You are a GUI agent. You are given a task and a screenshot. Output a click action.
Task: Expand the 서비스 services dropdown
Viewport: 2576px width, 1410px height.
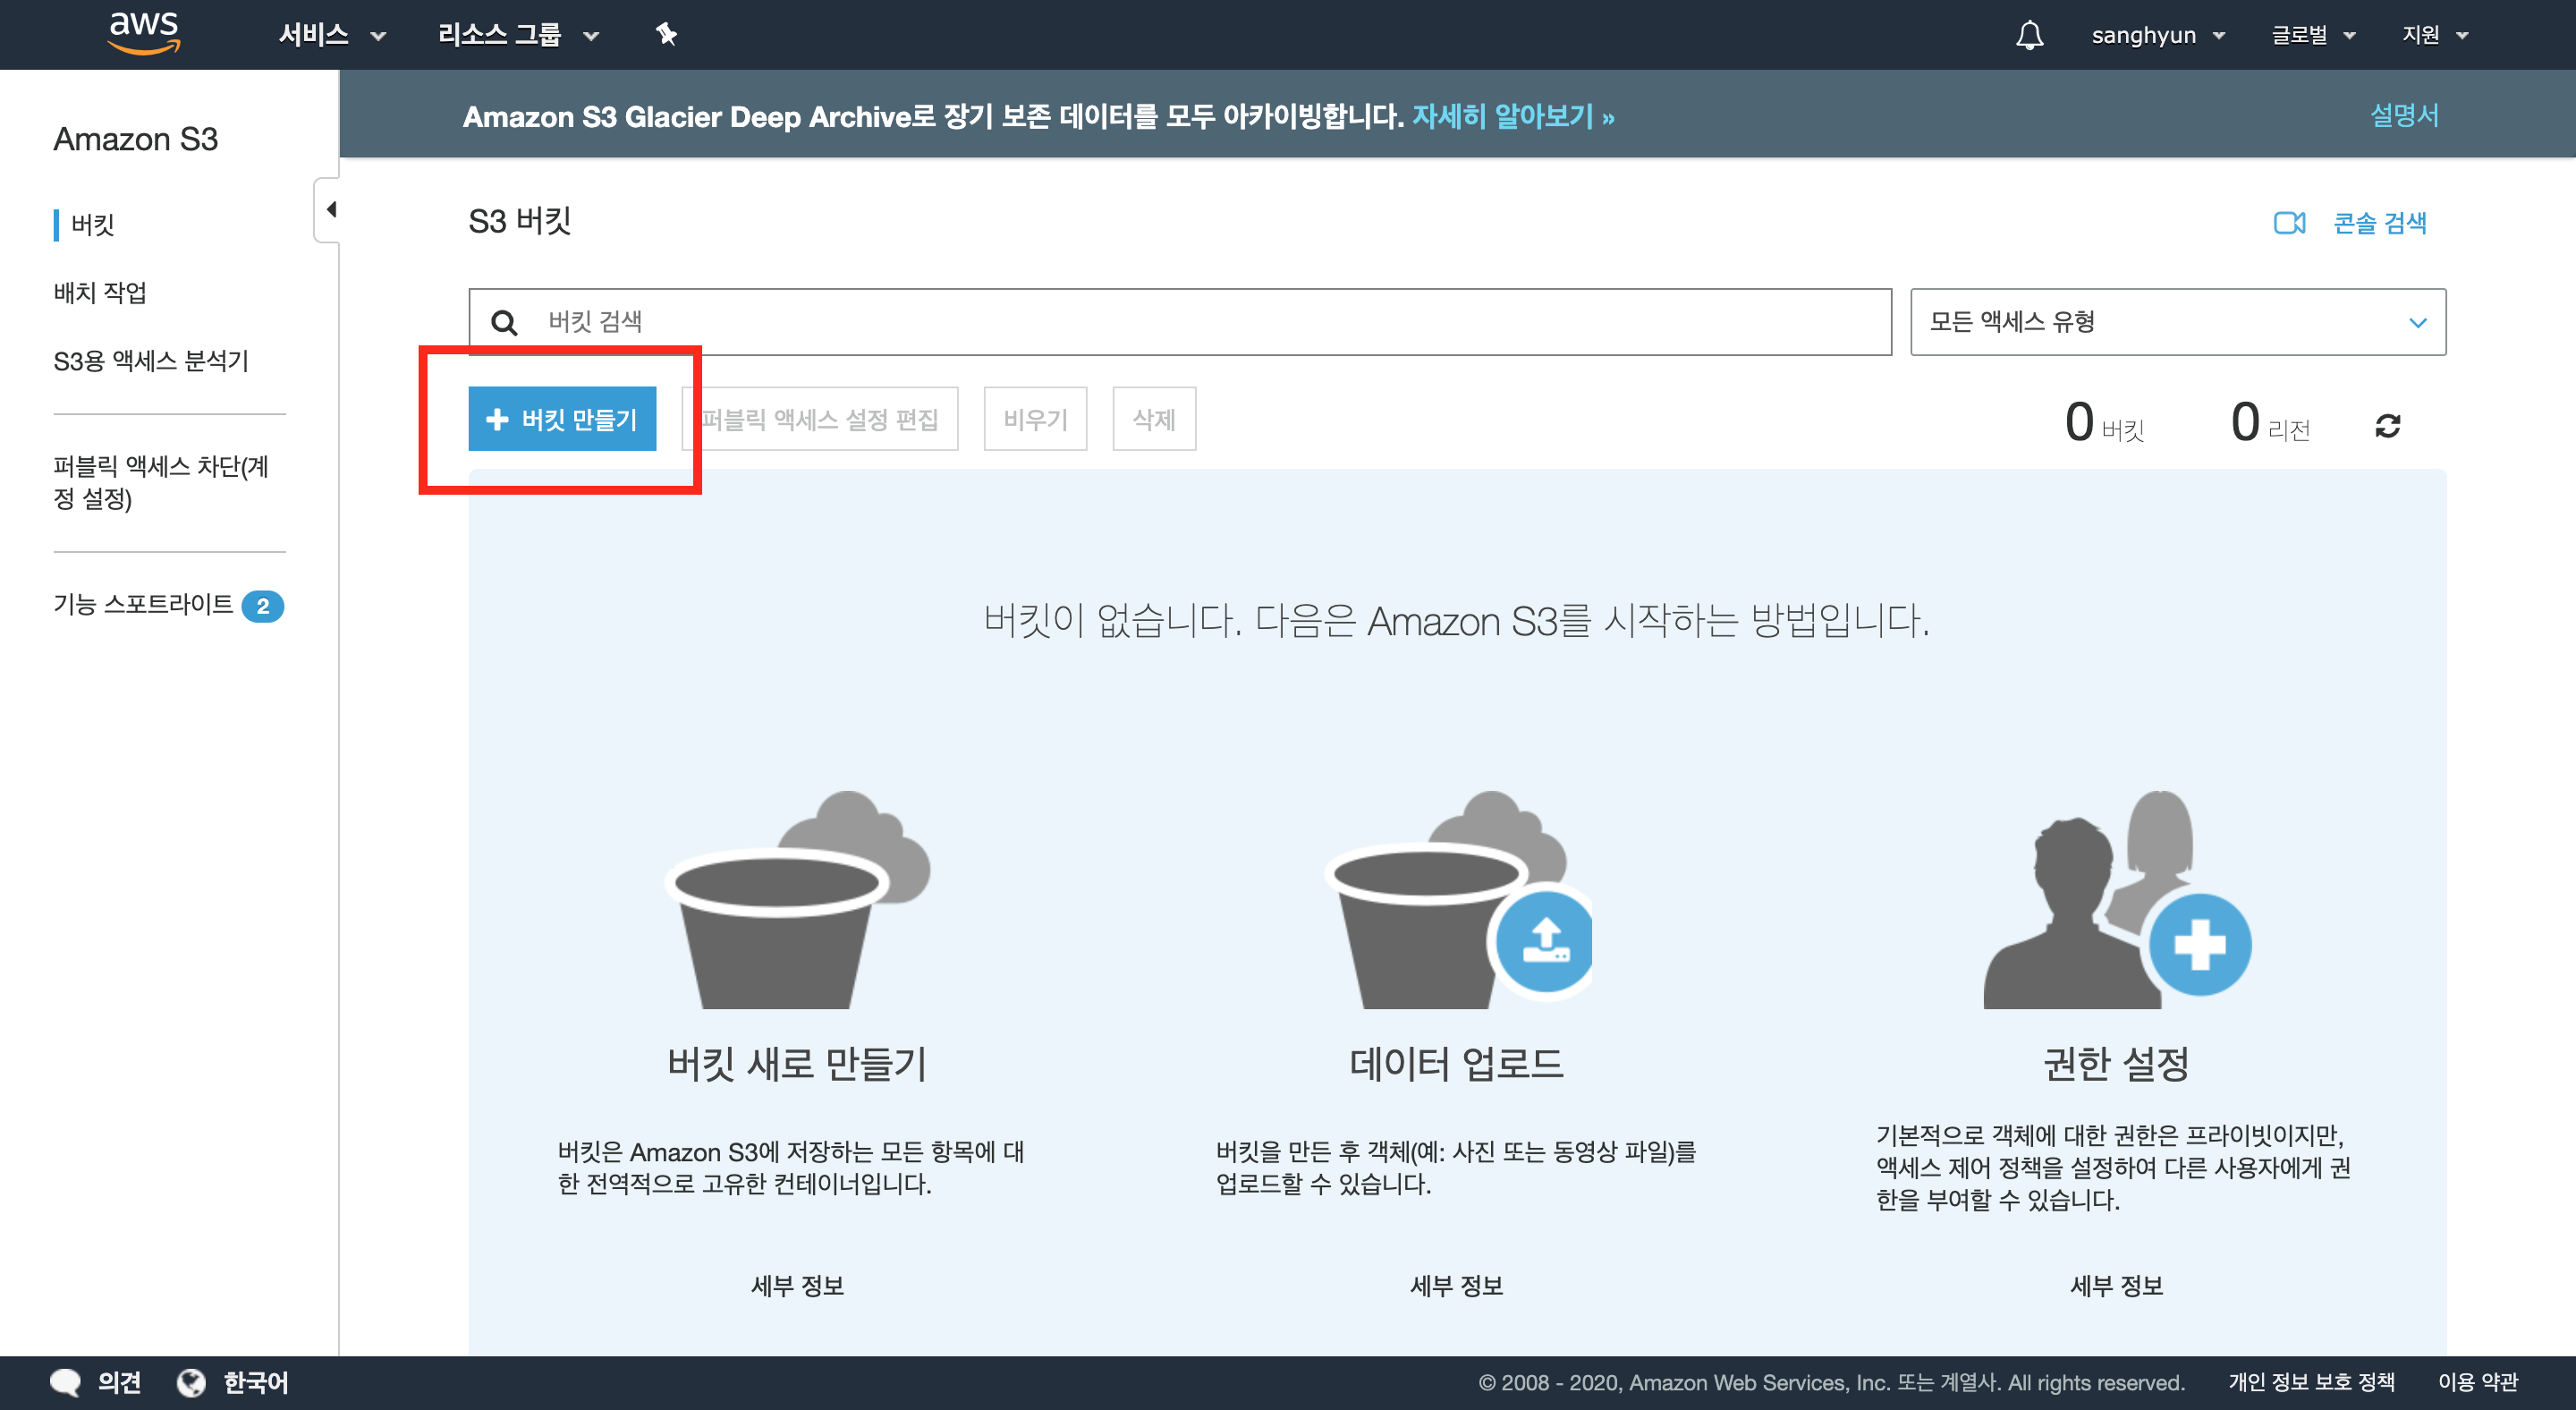(331, 35)
